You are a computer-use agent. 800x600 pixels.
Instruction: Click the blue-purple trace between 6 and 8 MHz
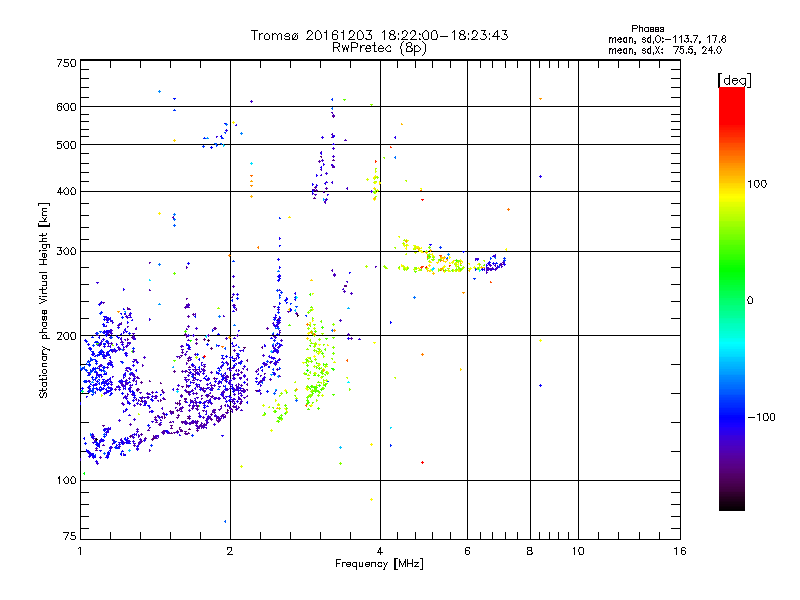click(494, 264)
